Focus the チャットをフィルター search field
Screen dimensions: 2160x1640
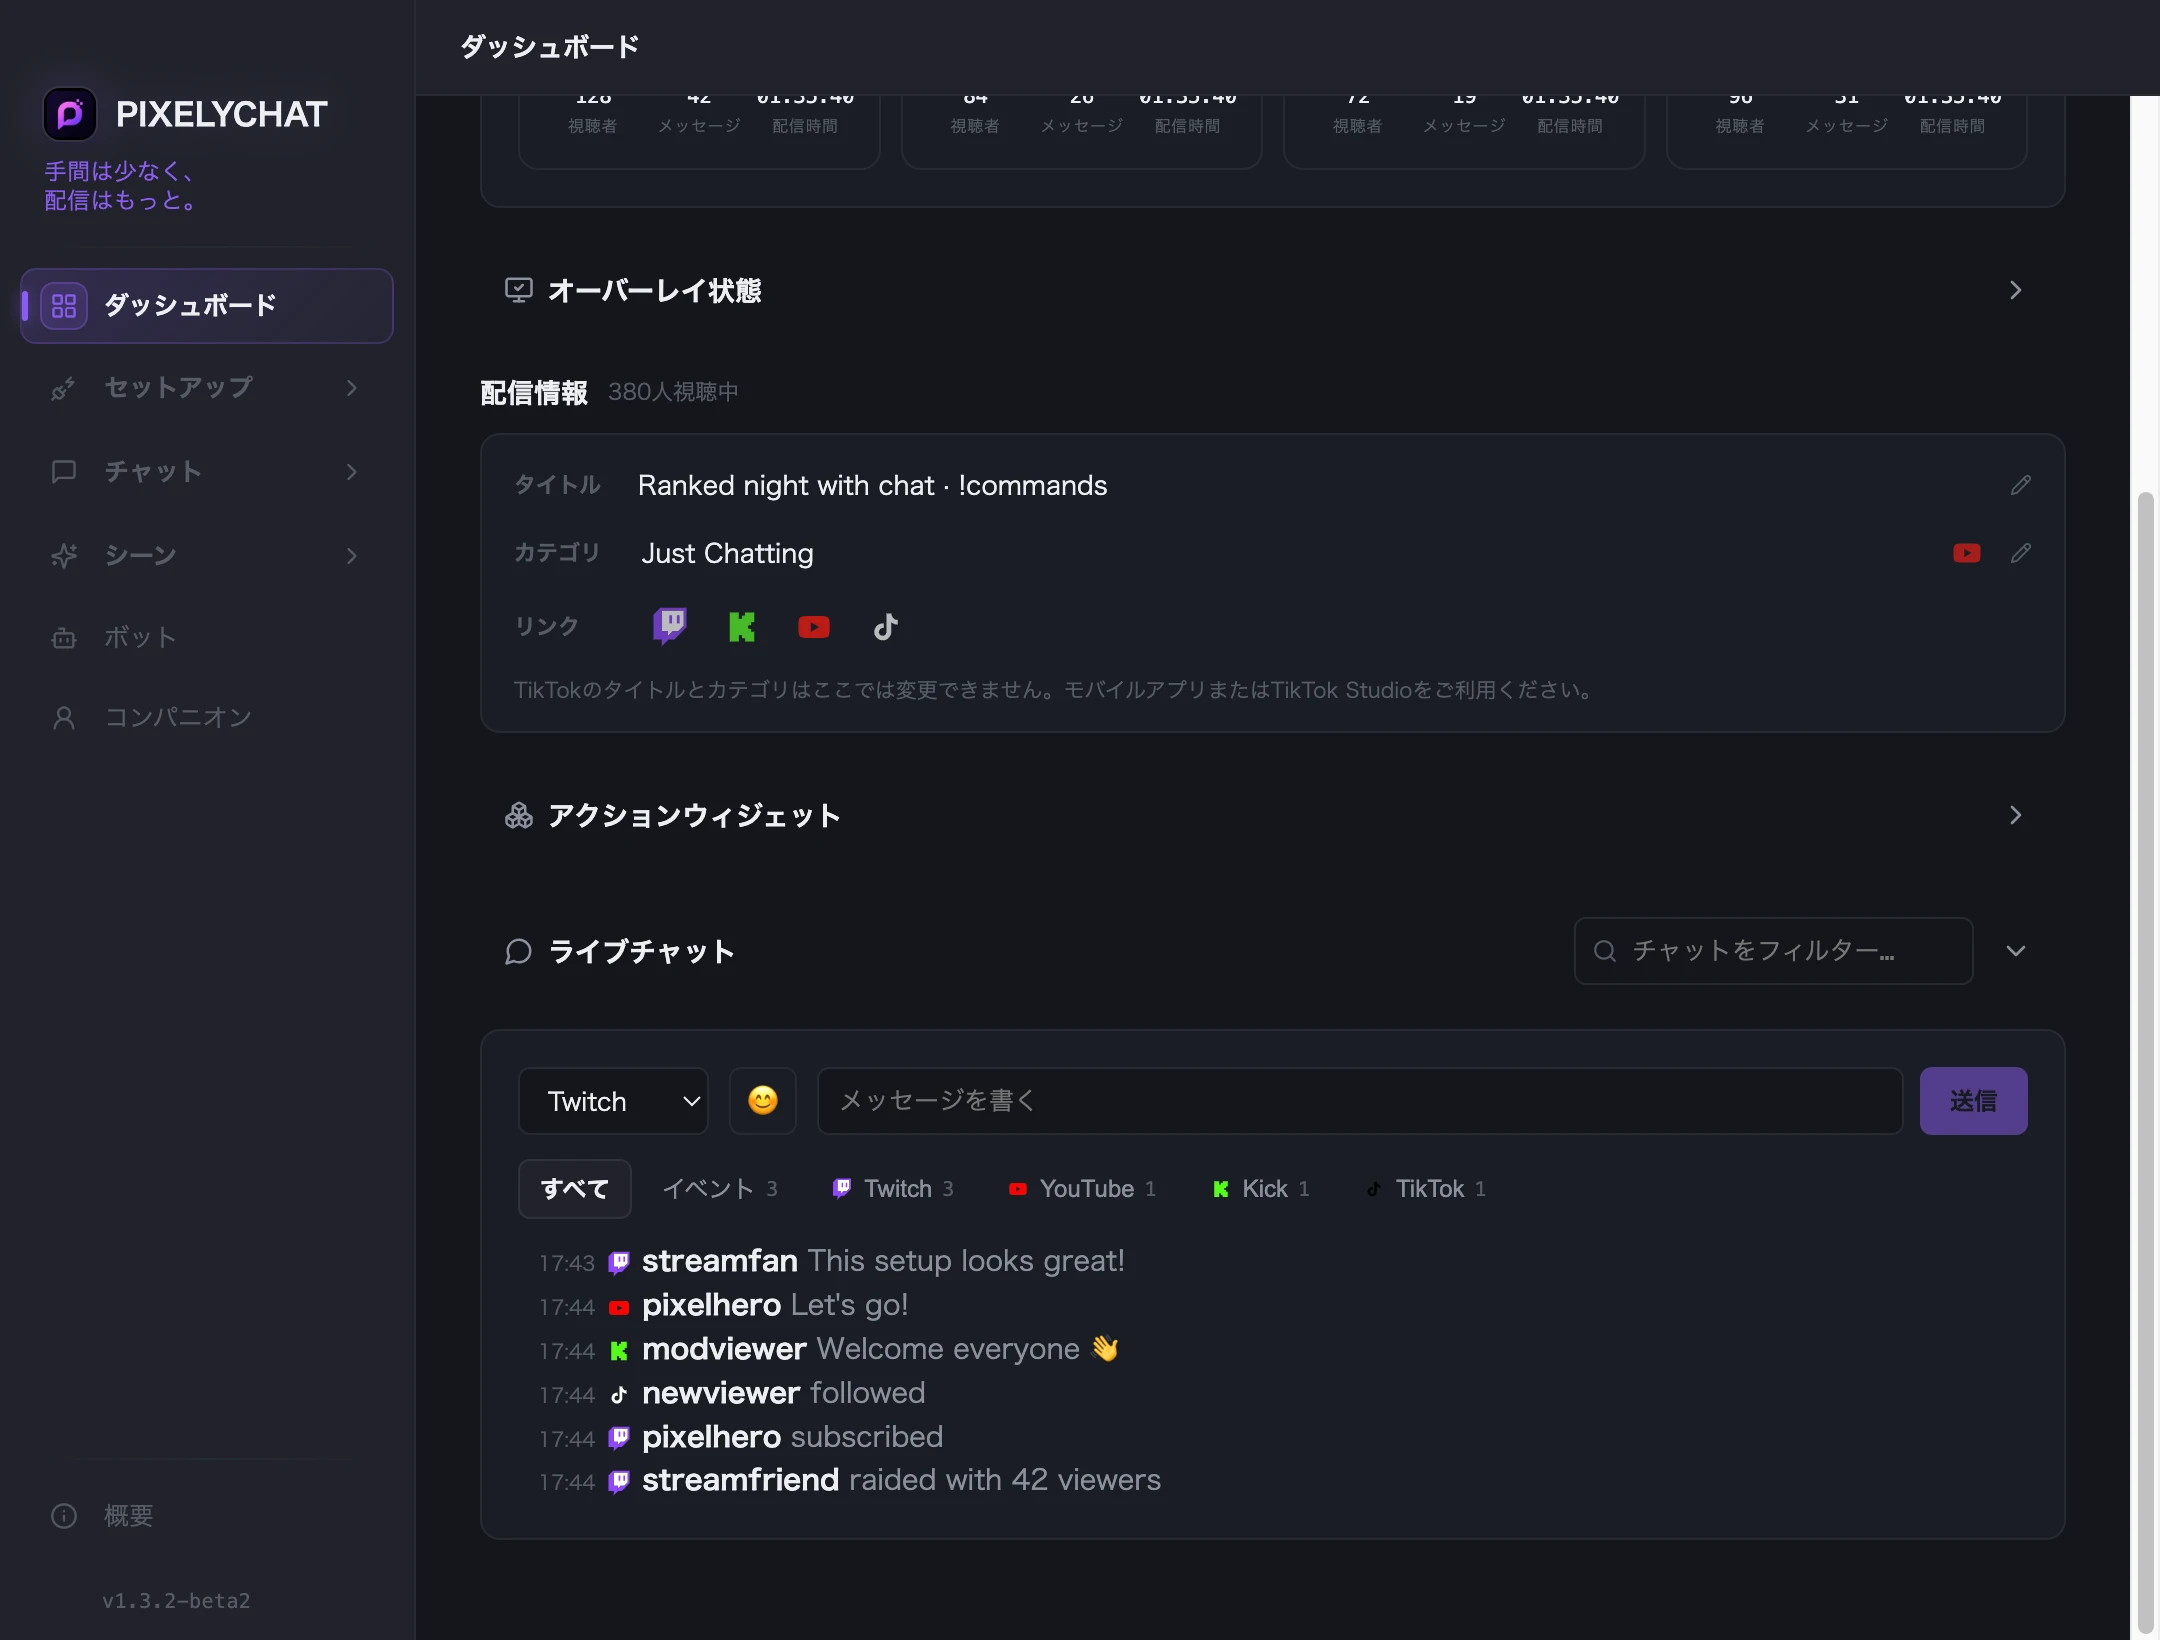pyautogui.click(x=1773, y=951)
